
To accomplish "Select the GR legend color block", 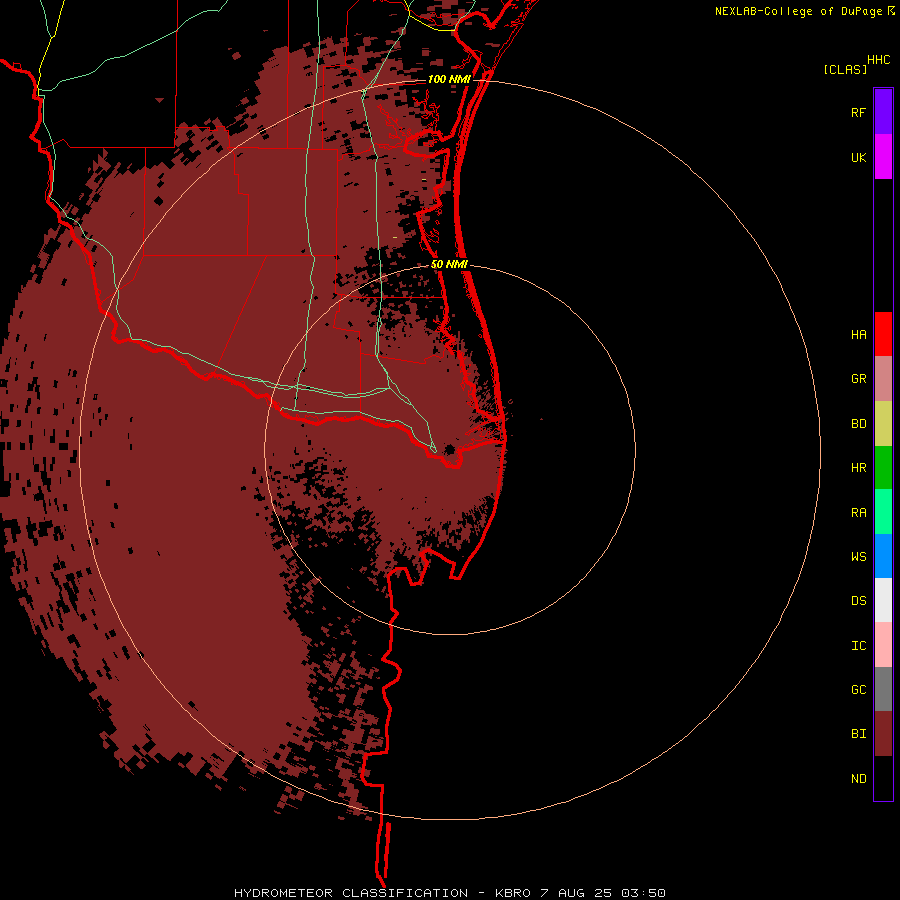I will [883, 379].
